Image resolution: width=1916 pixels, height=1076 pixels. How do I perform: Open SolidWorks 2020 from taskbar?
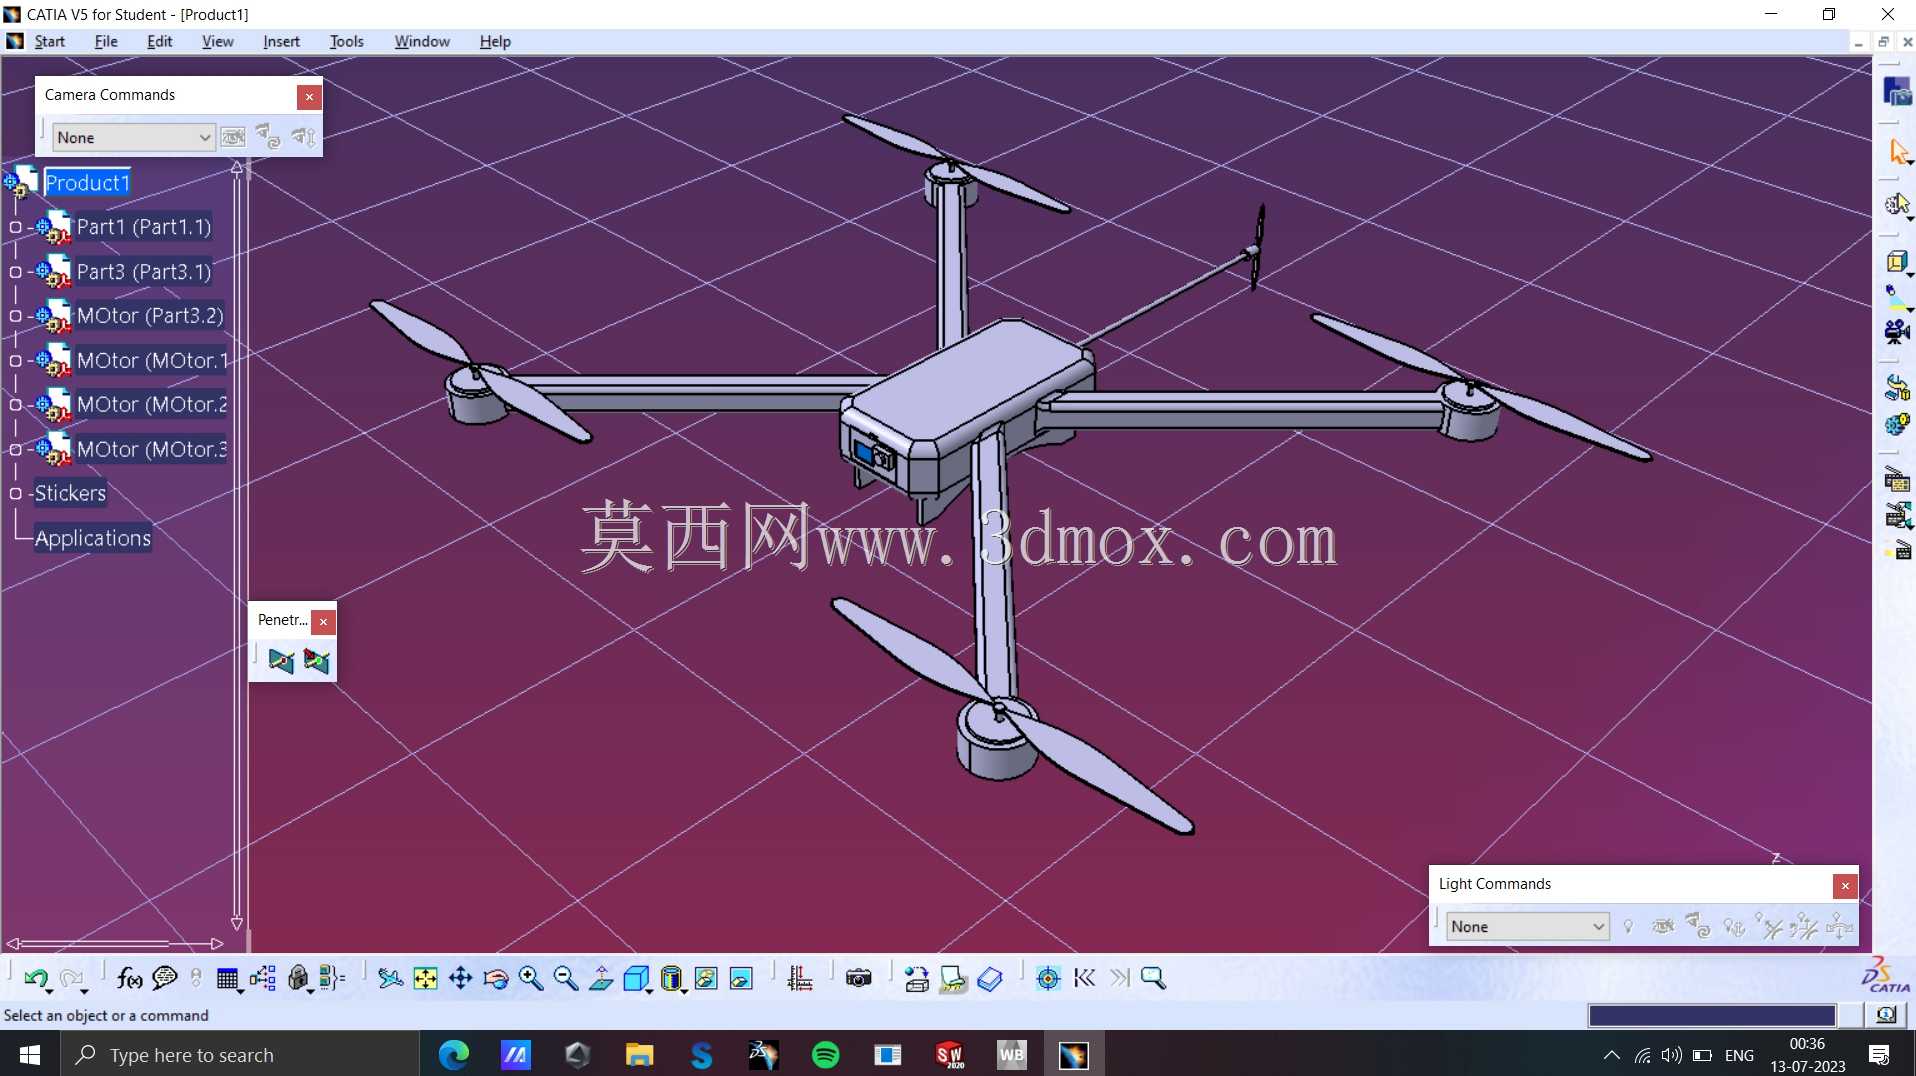pos(949,1055)
